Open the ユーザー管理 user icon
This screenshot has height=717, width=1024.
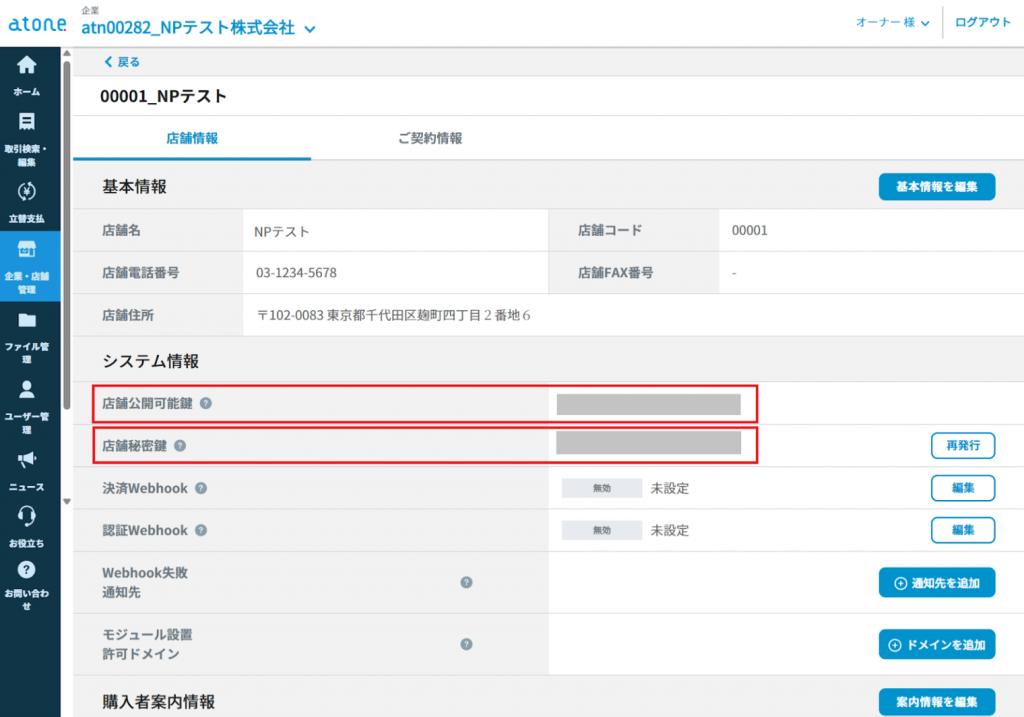[x=27, y=389]
